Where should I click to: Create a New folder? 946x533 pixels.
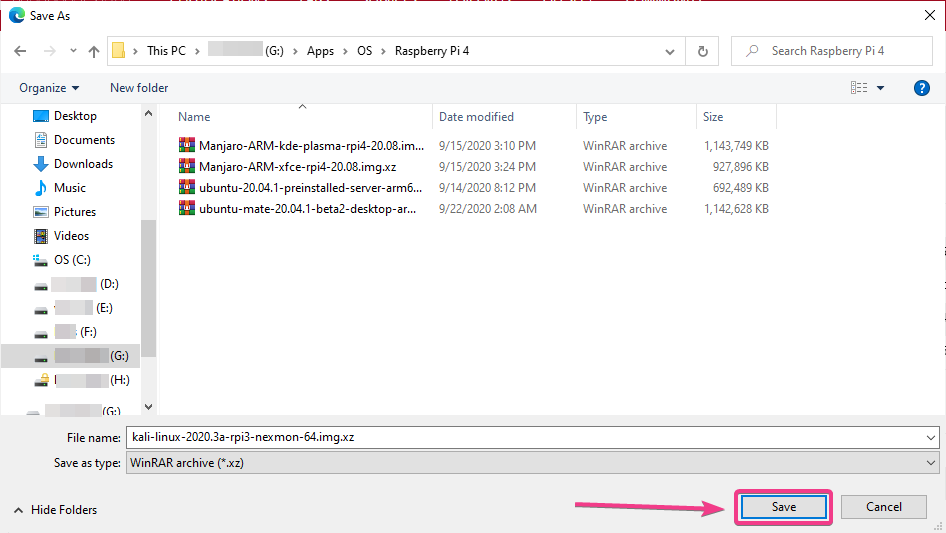coord(139,88)
